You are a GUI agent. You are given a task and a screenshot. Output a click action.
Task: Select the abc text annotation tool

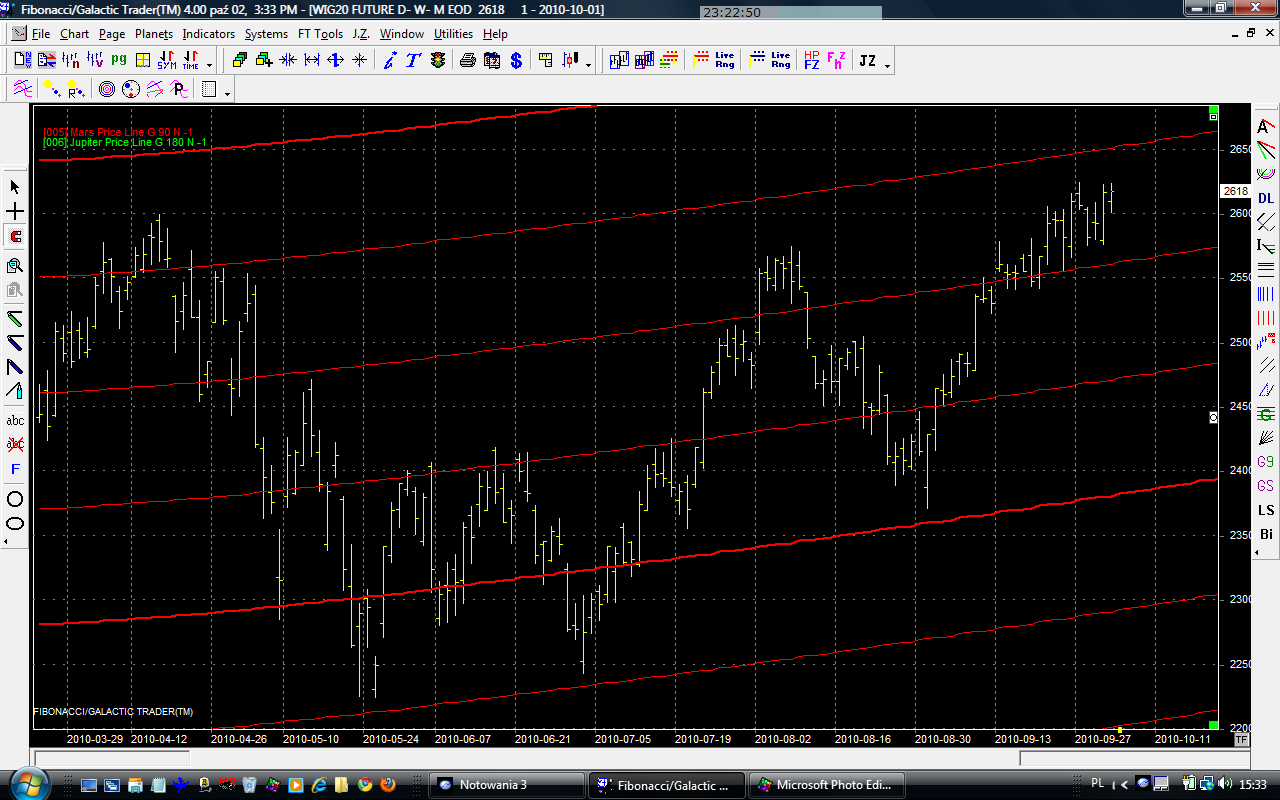[15, 420]
